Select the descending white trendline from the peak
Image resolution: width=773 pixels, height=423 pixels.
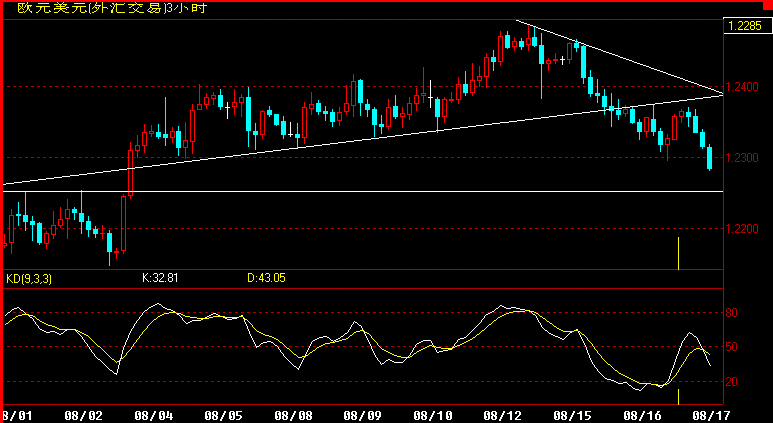pyautogui.click(x=619, y=57)
